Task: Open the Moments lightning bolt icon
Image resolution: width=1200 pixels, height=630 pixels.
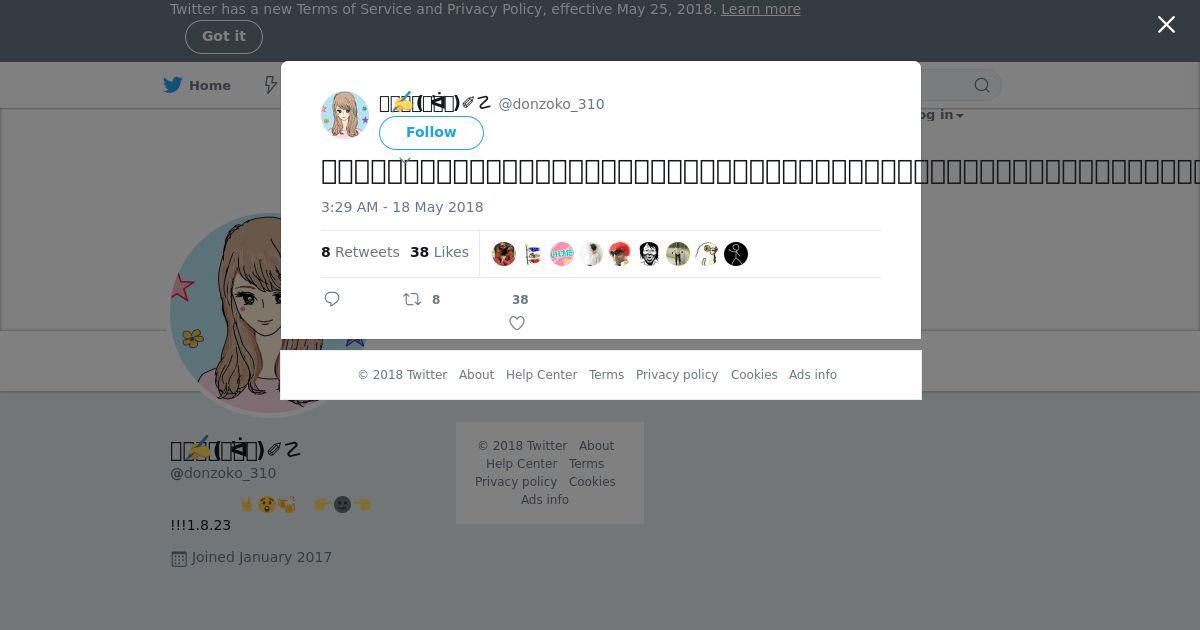Action: pos(271,85)
